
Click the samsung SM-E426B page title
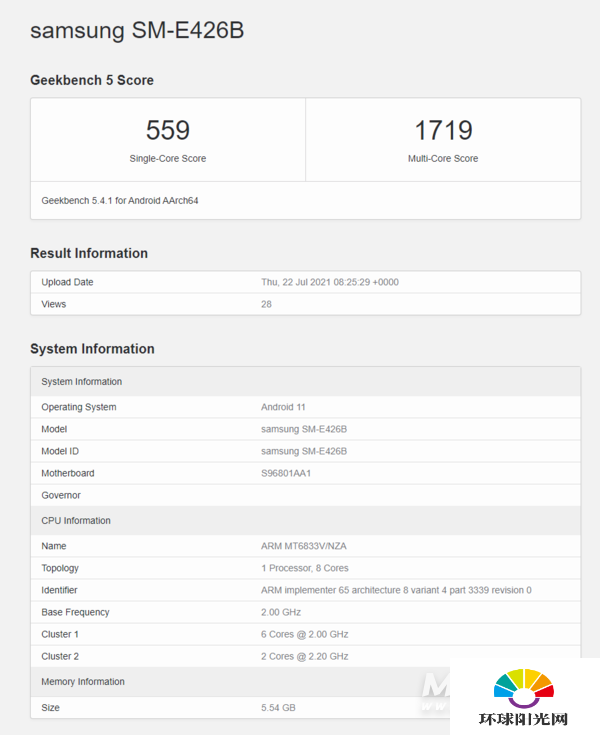point(137,31)
